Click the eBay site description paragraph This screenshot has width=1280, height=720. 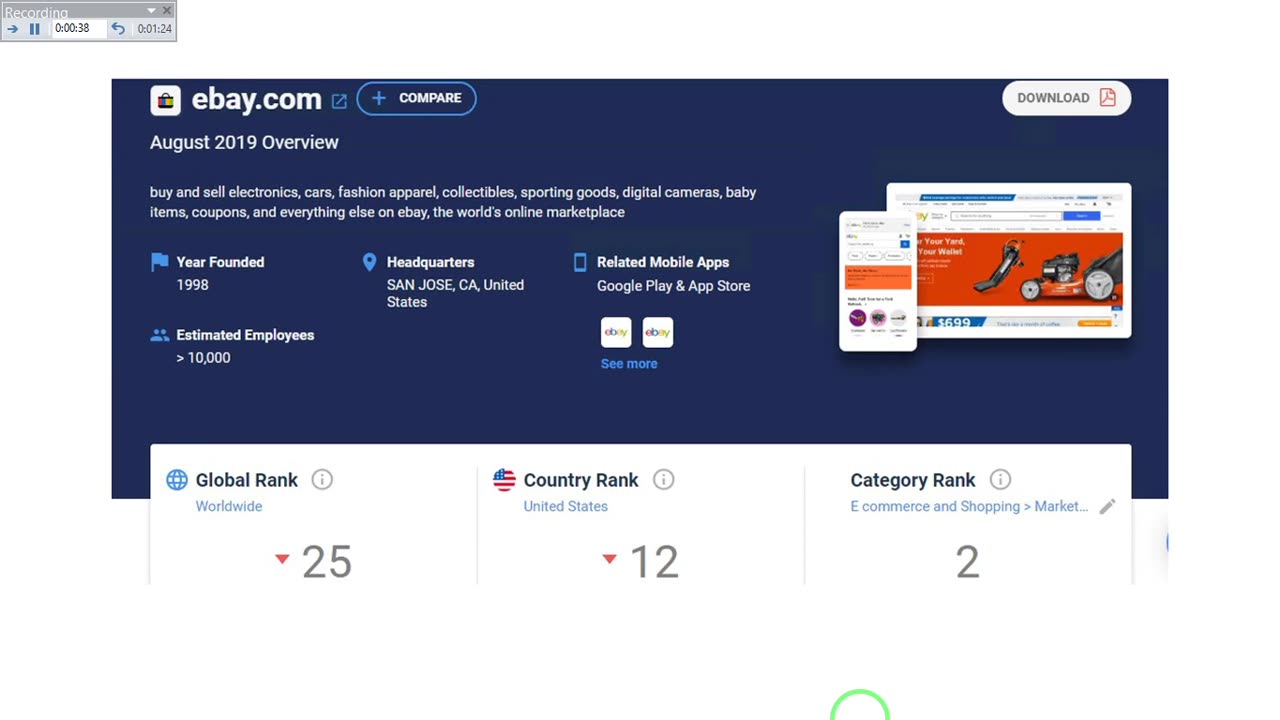pyautogui.click(x=453, y=202)
